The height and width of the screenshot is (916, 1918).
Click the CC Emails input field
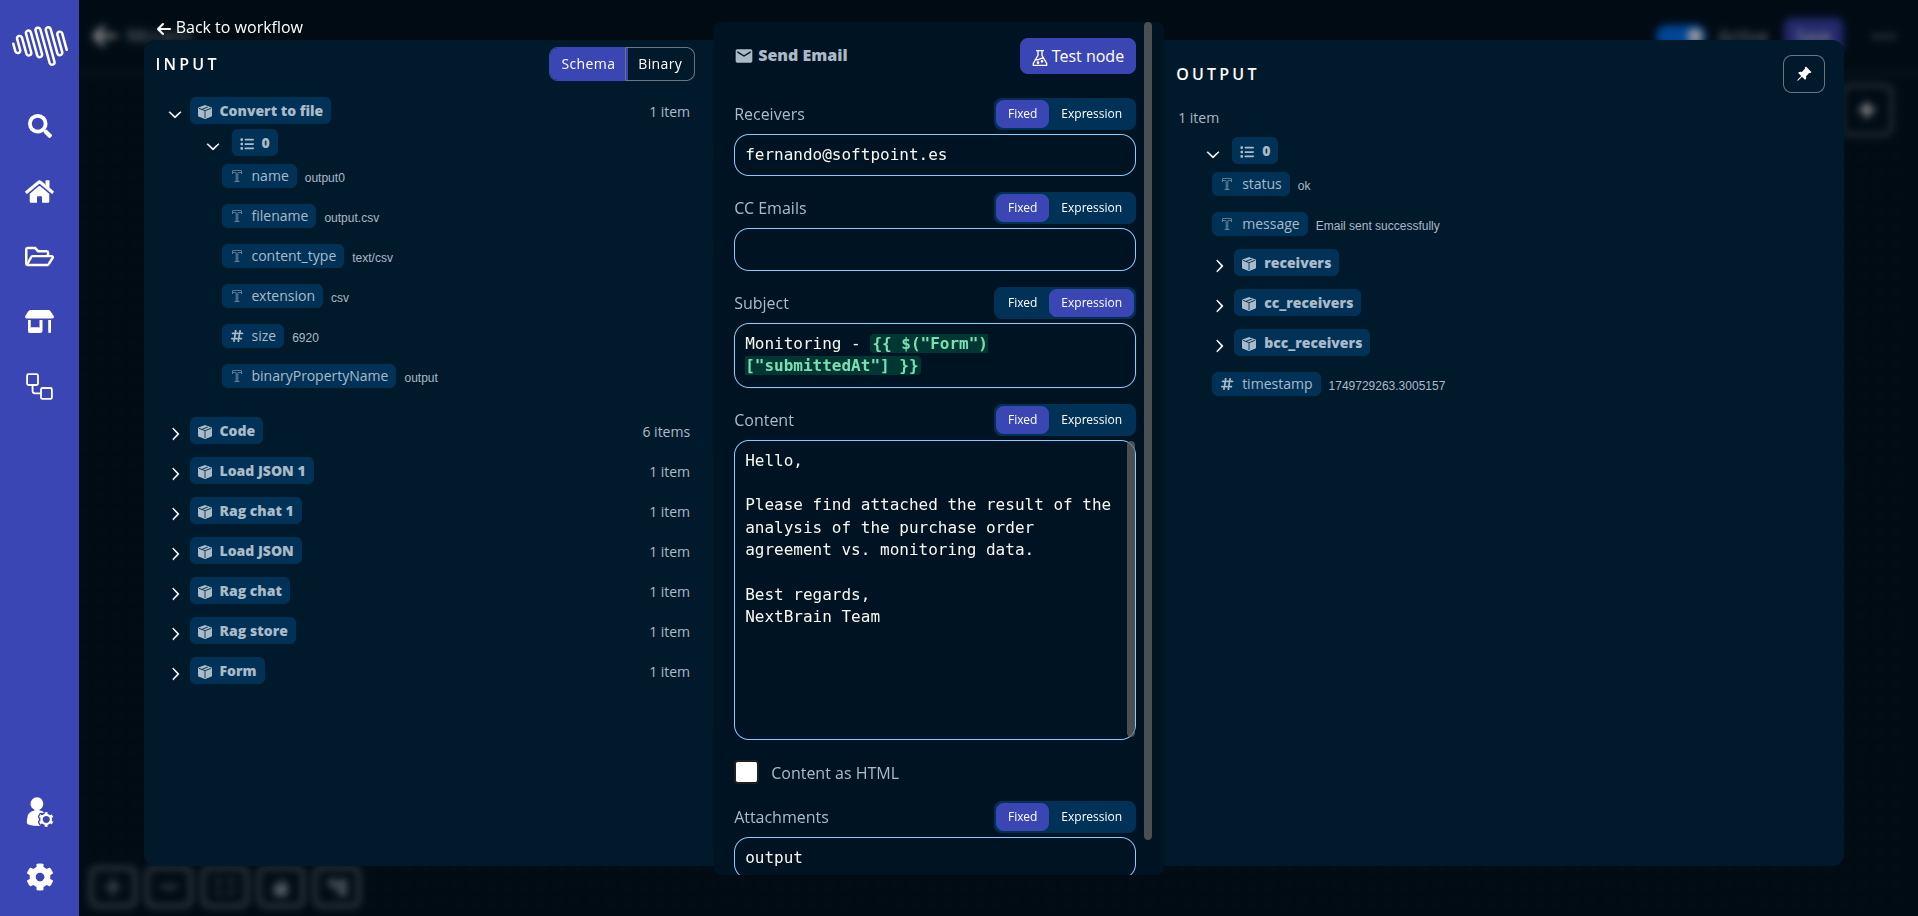pyautogui.click(x=934, y=250)
